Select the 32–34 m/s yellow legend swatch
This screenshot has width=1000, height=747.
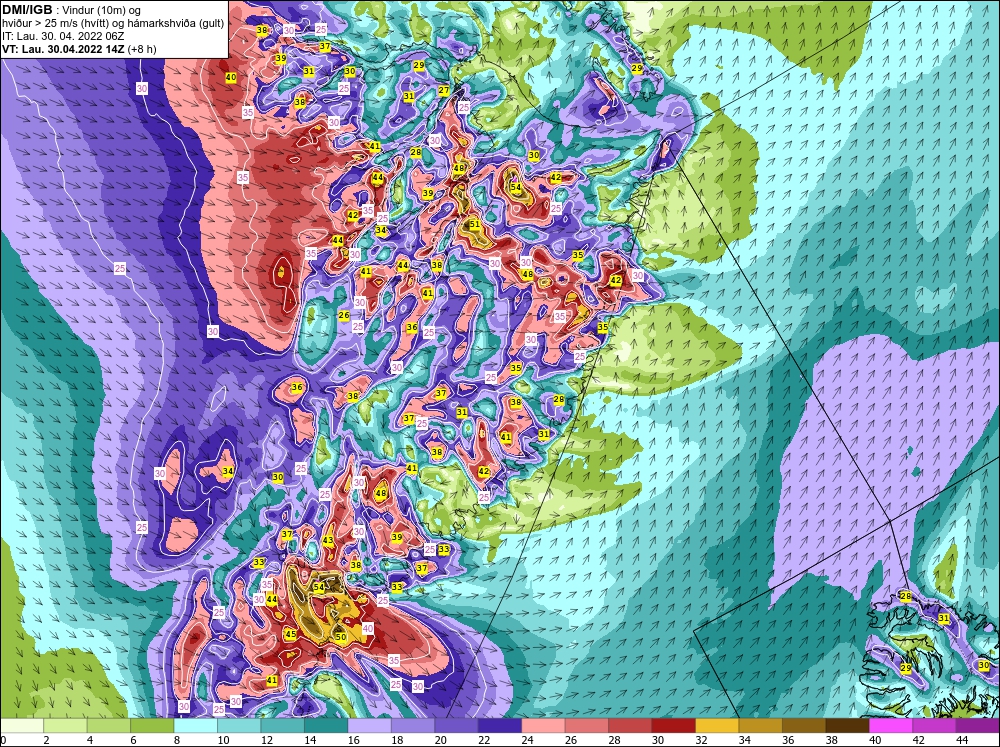(x=717, y=726)
